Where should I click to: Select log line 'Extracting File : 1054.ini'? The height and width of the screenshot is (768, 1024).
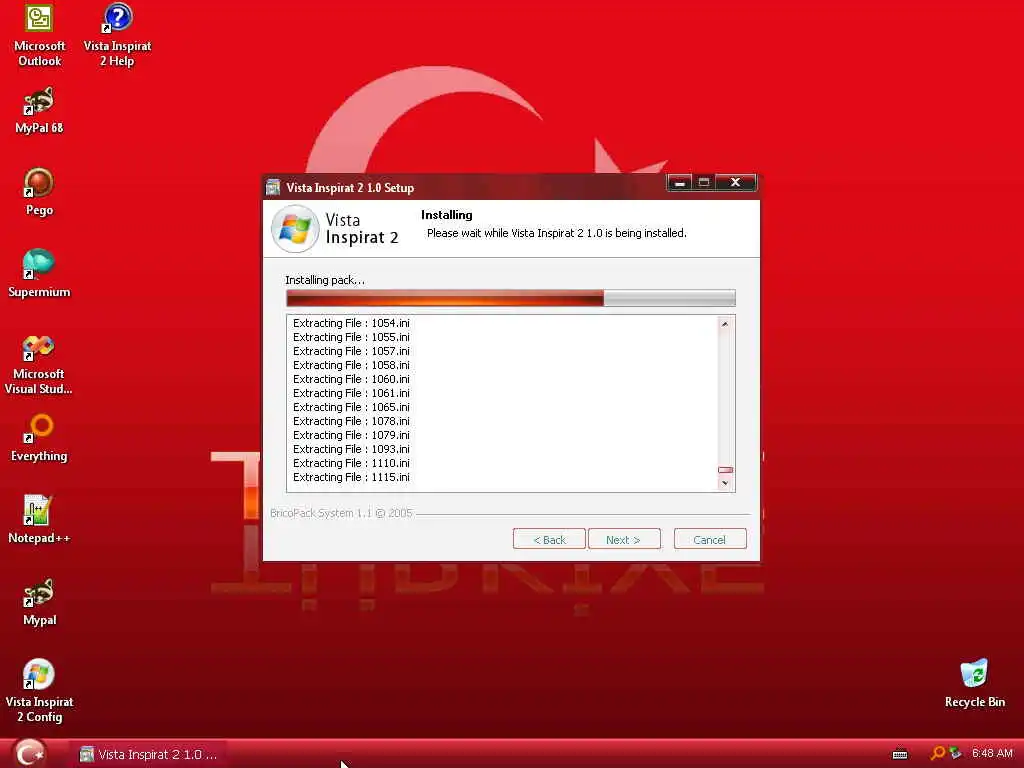point(351,323)
